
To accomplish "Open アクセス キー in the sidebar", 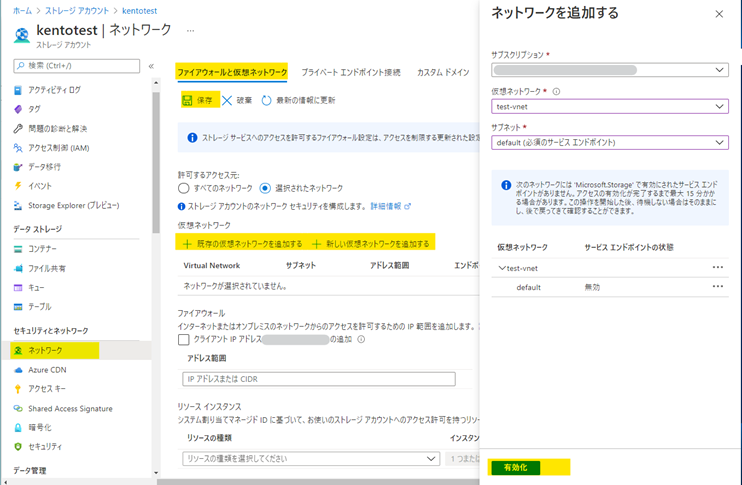I will pos(47,389).
